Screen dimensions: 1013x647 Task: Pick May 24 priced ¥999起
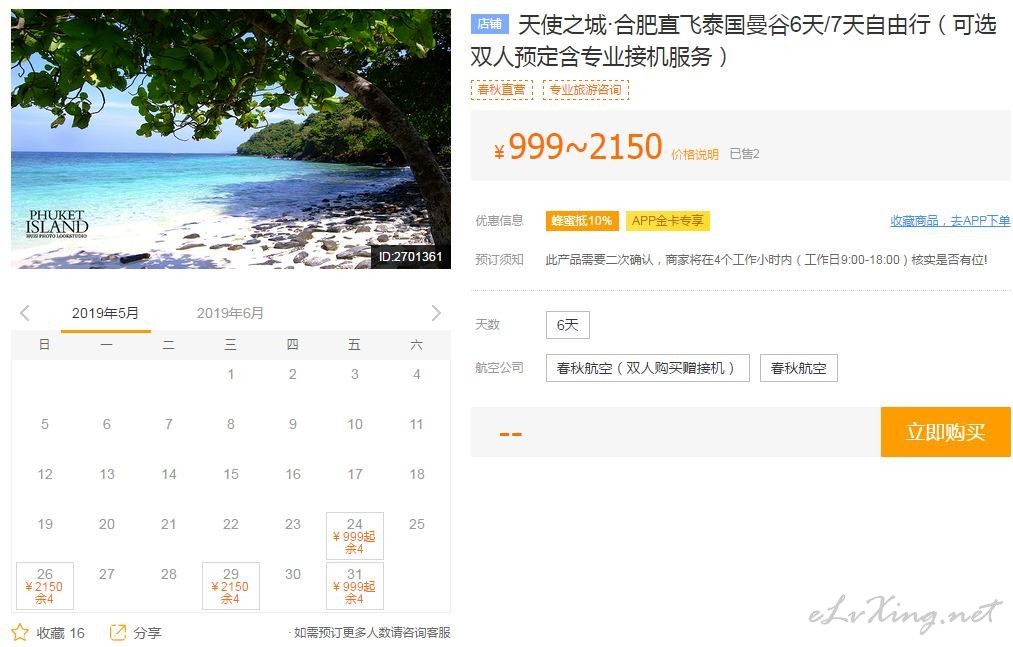(x=355, y=536)
